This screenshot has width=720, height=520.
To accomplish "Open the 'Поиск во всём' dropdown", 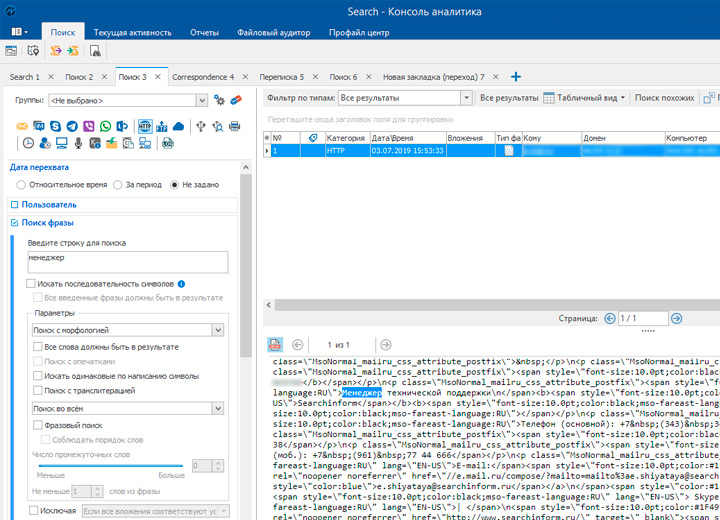I will click(218, 408).
